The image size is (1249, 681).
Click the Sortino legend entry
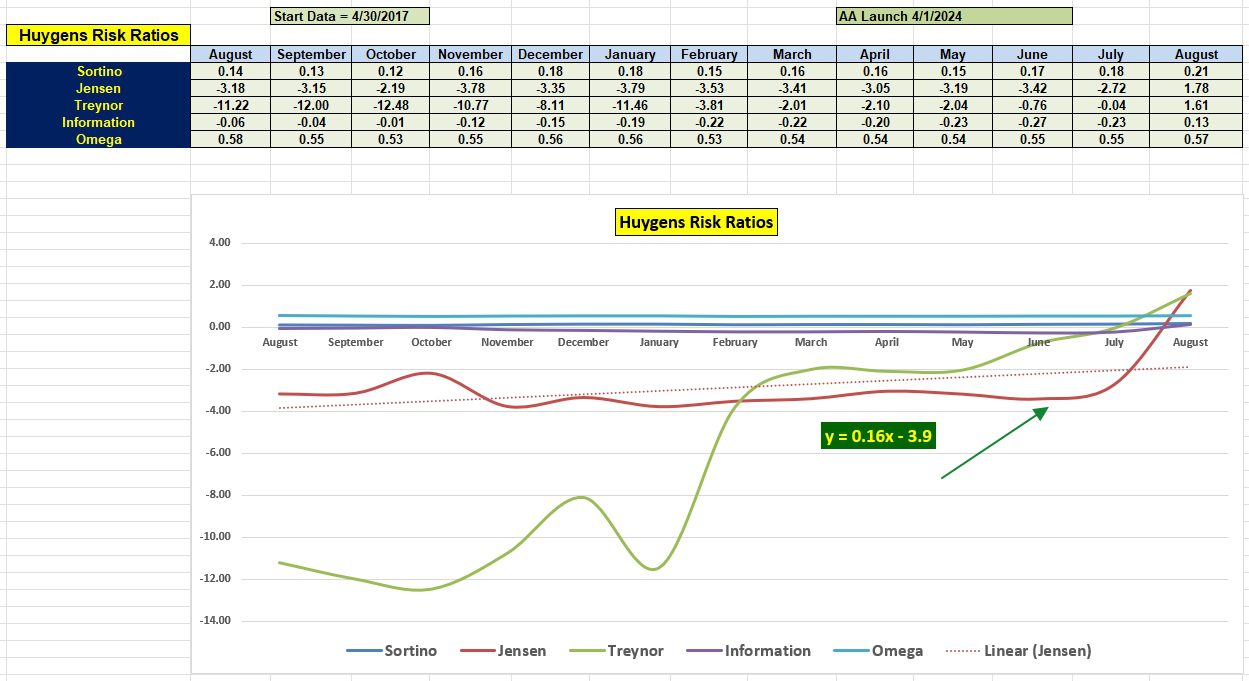[392, 651]
